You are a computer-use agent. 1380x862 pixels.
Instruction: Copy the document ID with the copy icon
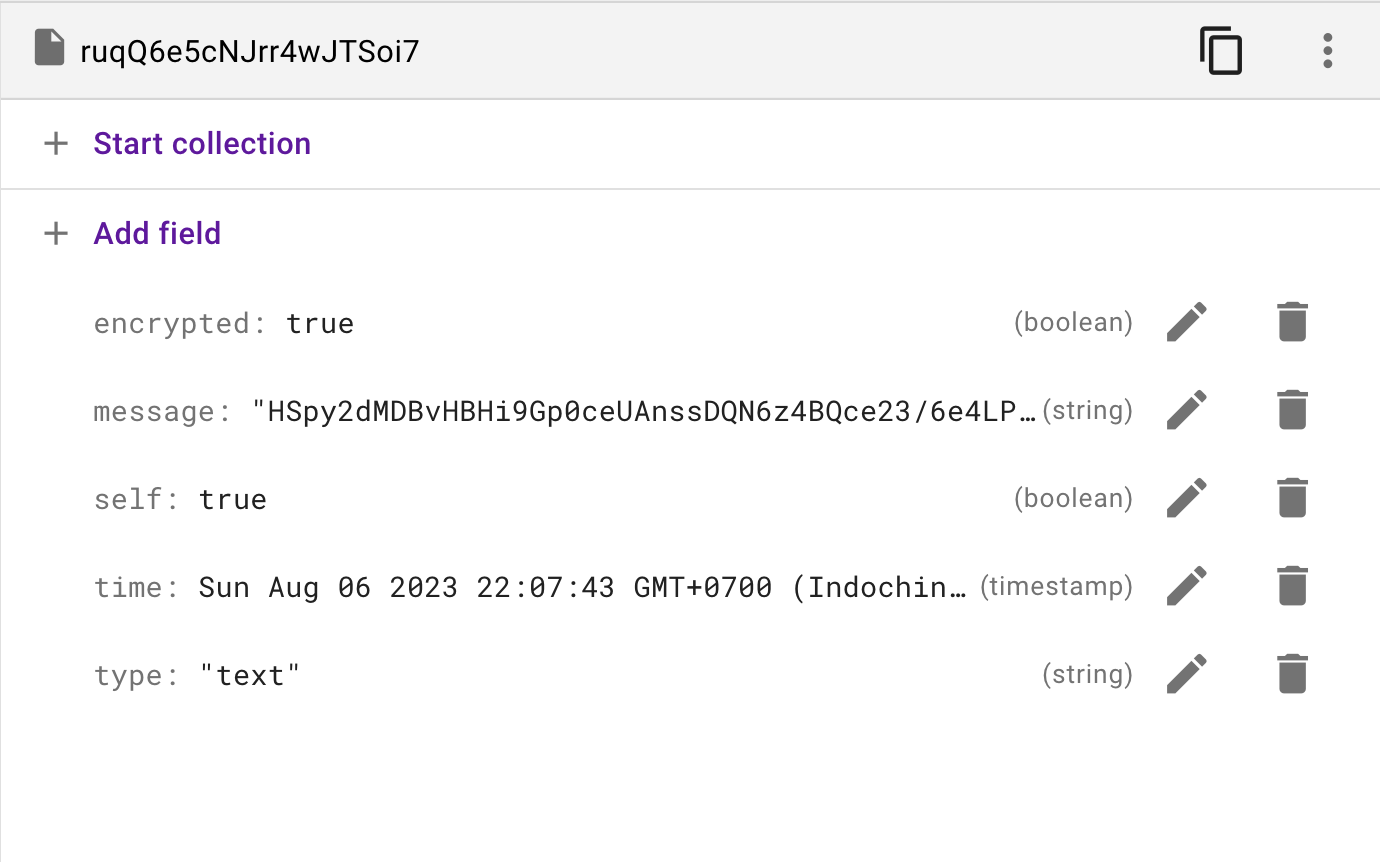[x=1221, y=50]
